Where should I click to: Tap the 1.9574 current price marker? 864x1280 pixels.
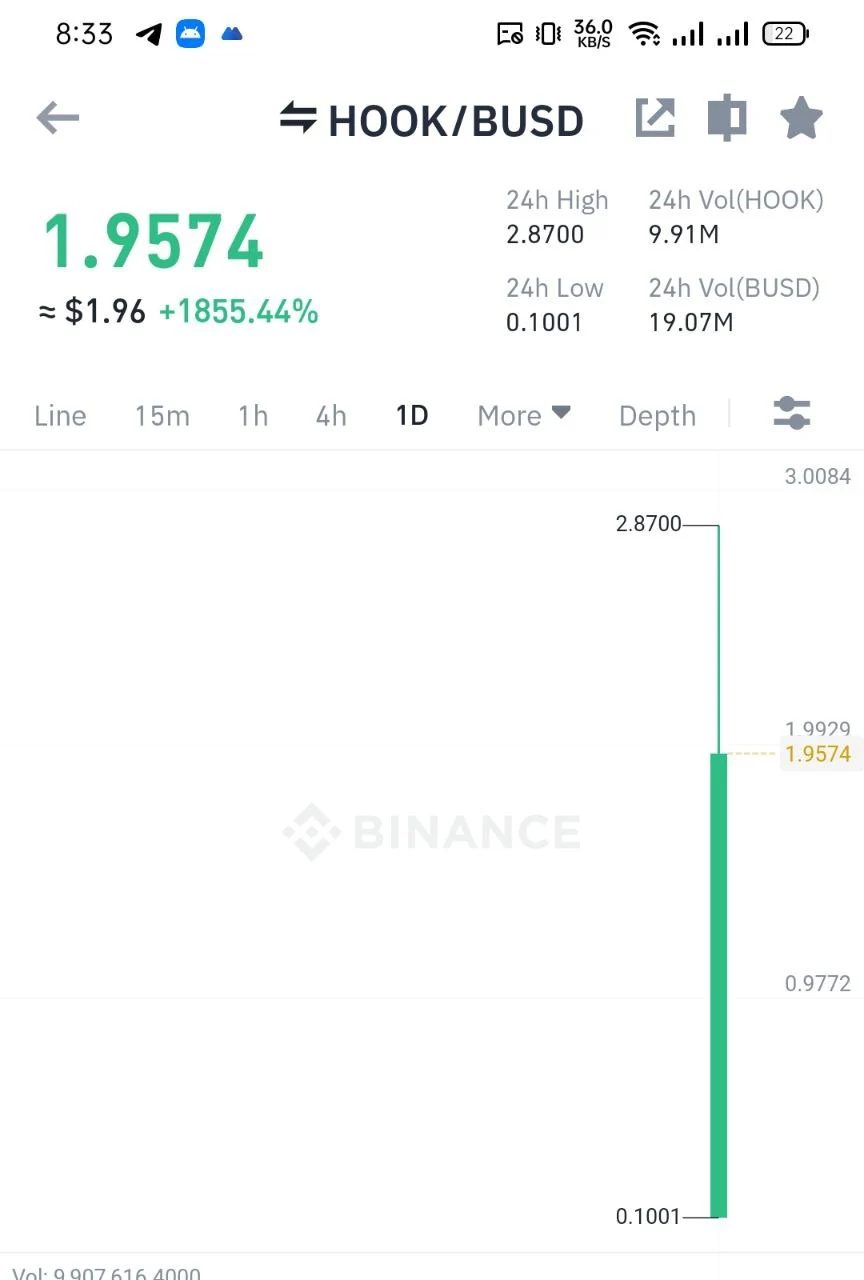click(818, 754)
